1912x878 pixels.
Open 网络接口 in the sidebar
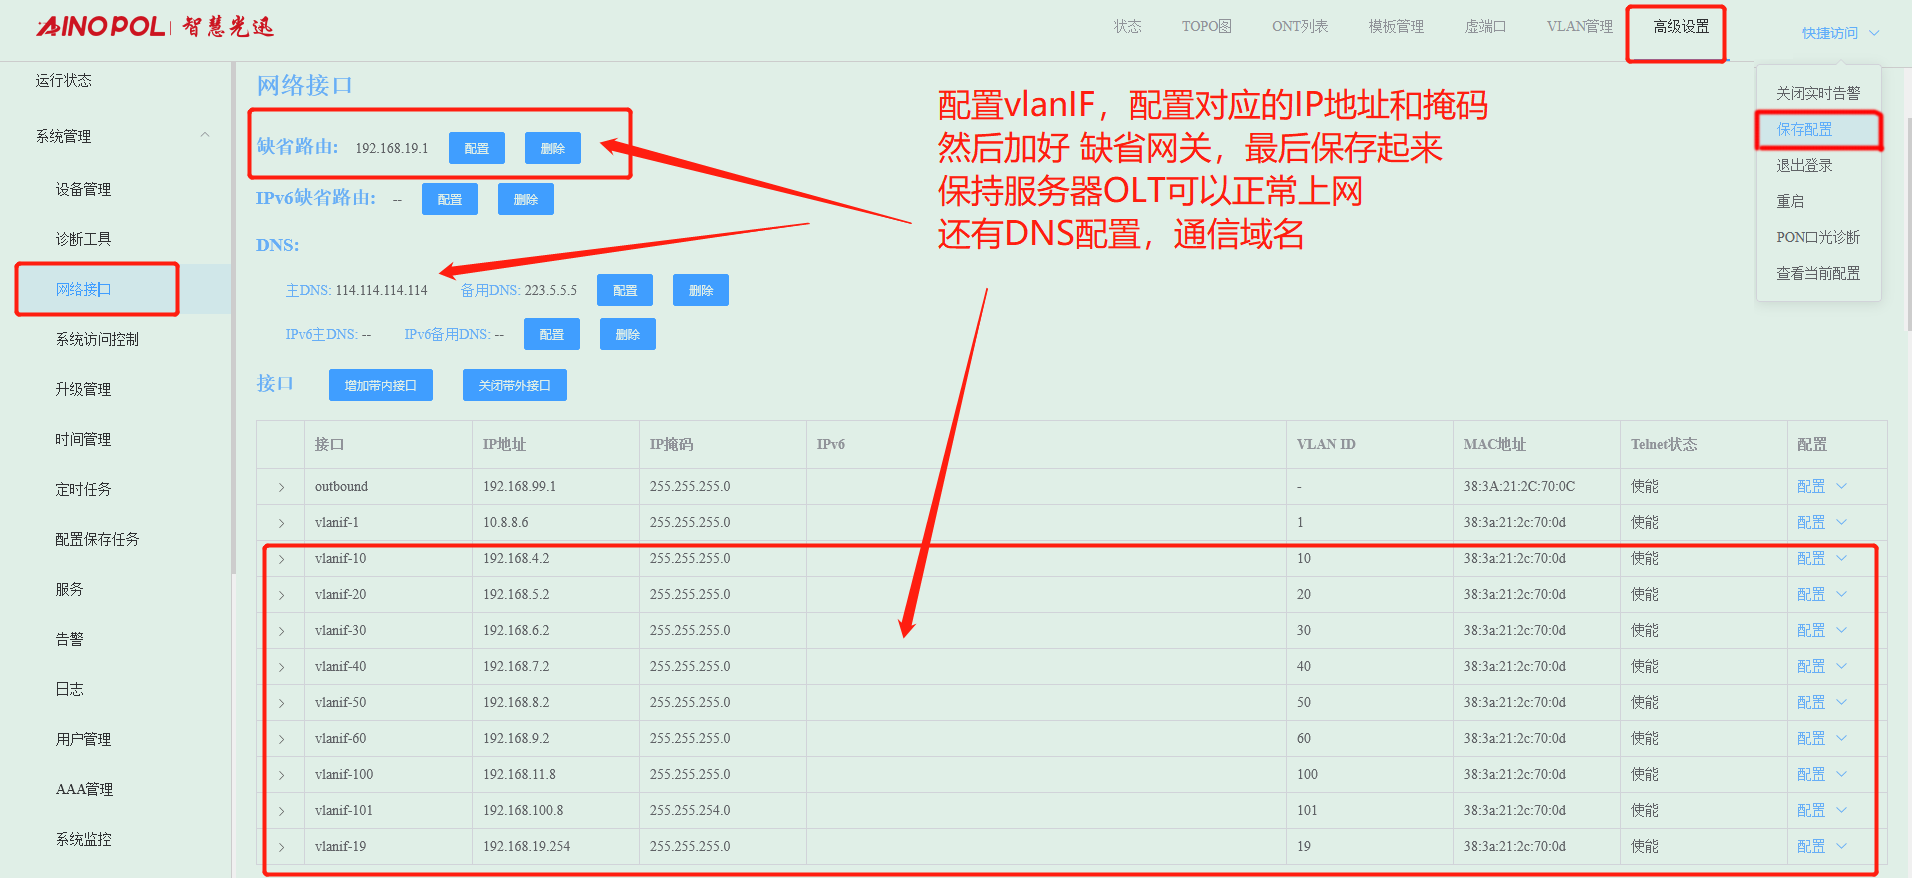click(84, 290)
